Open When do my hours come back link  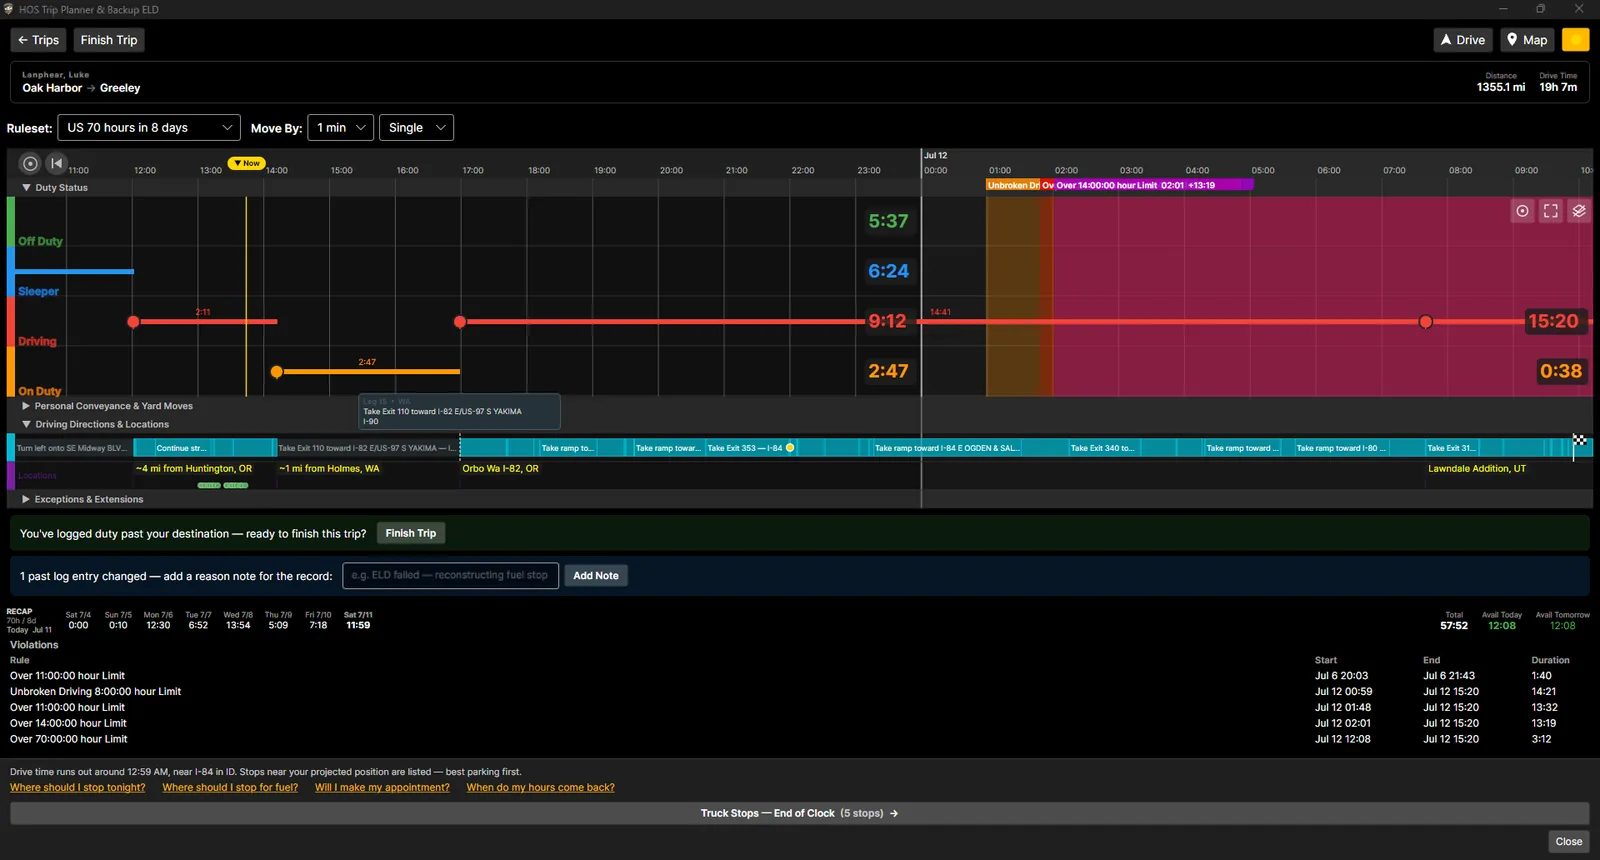click(540, 788)
